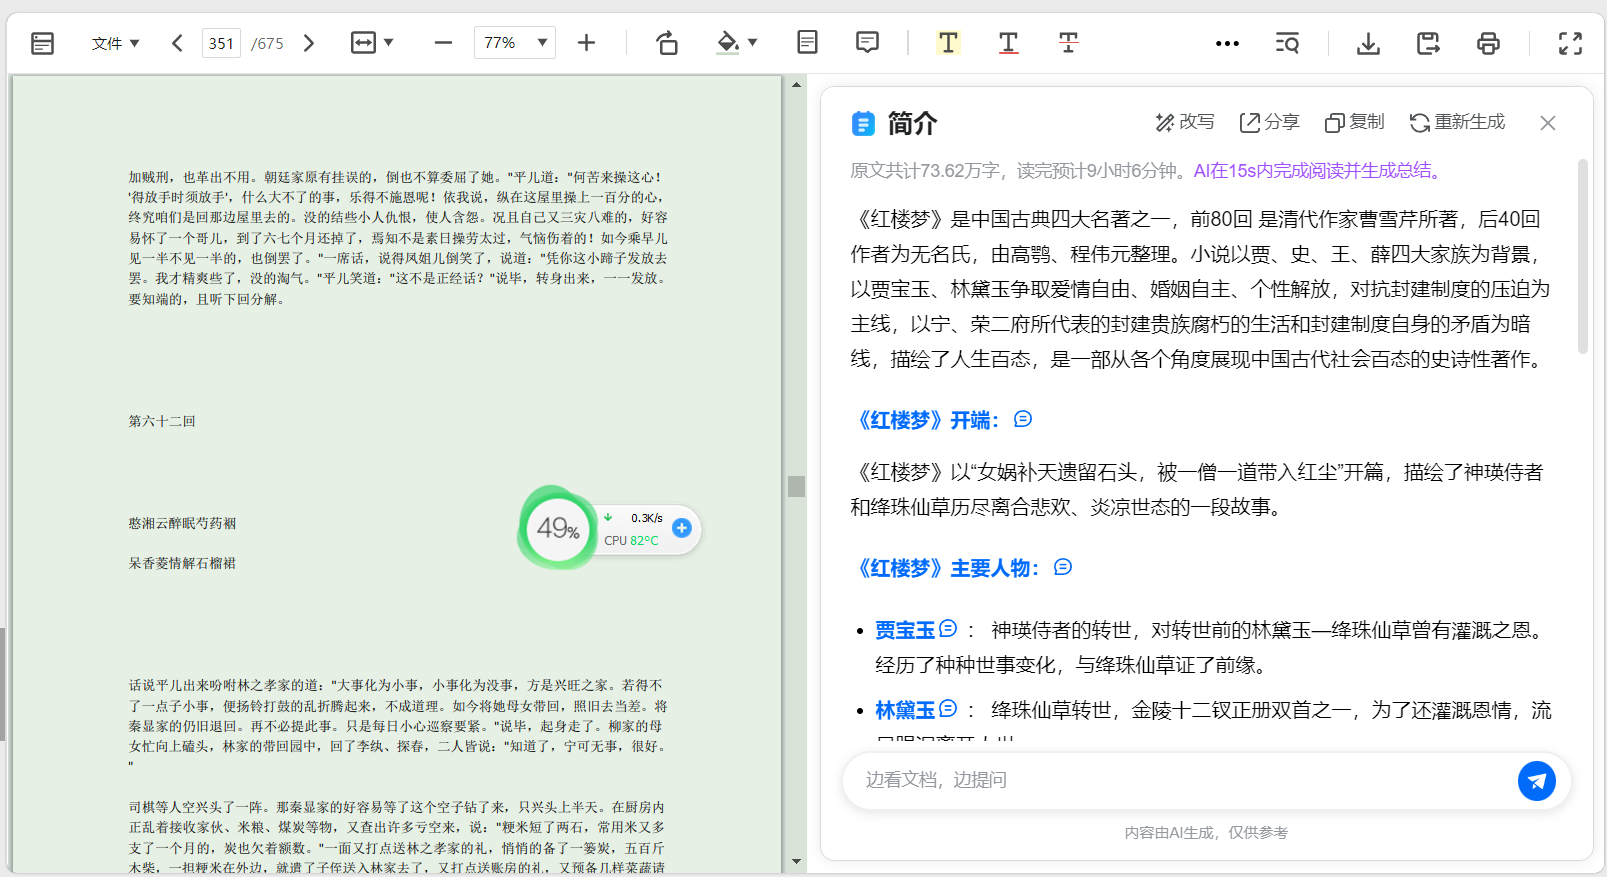The image size is (1607, 877).
Task: Click the 复制 copy button
Action: 1354,122
